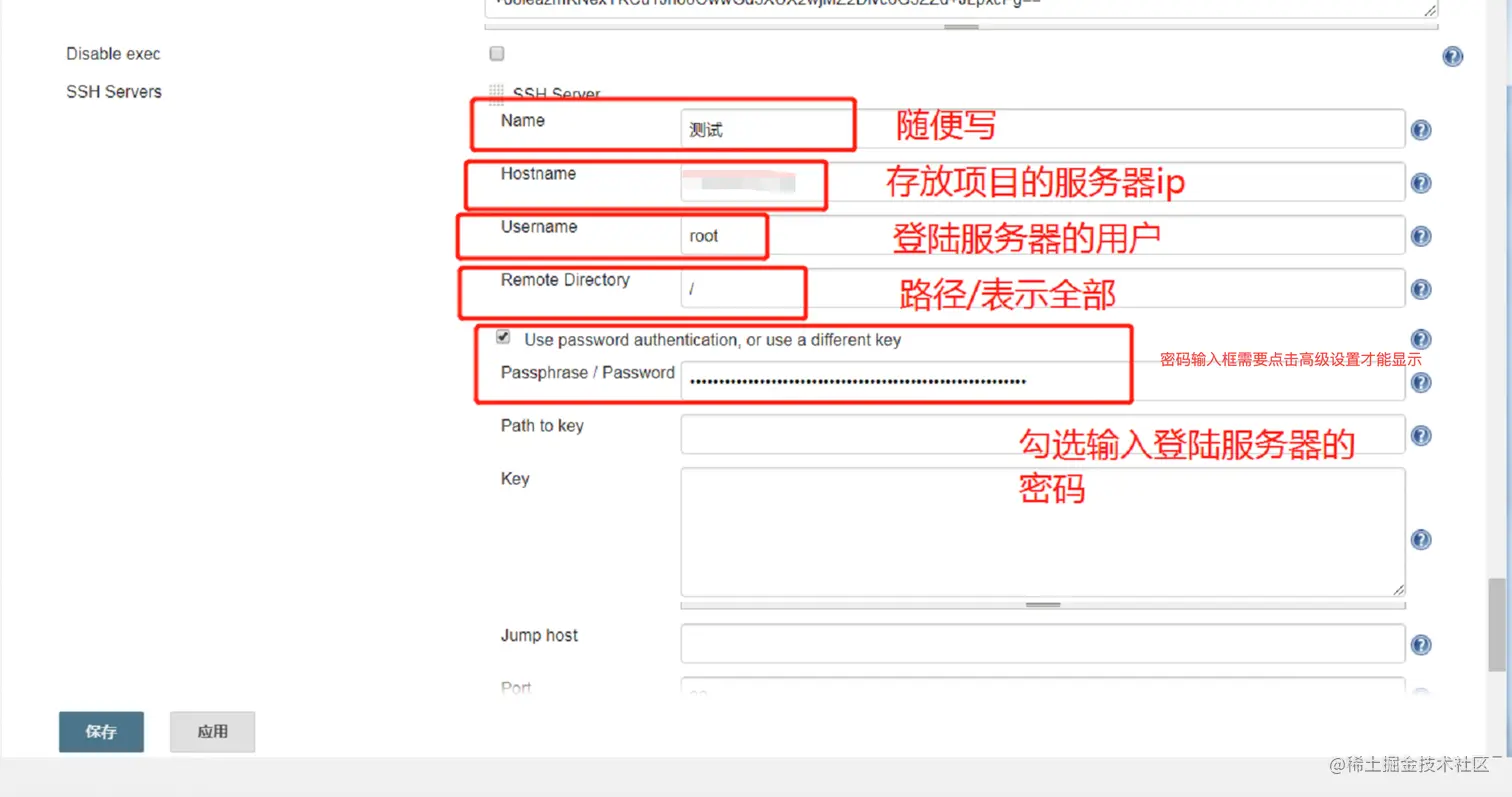Screen dimensions: 1512x797
Task: Click the Jump host label
Action: [539, 635]
